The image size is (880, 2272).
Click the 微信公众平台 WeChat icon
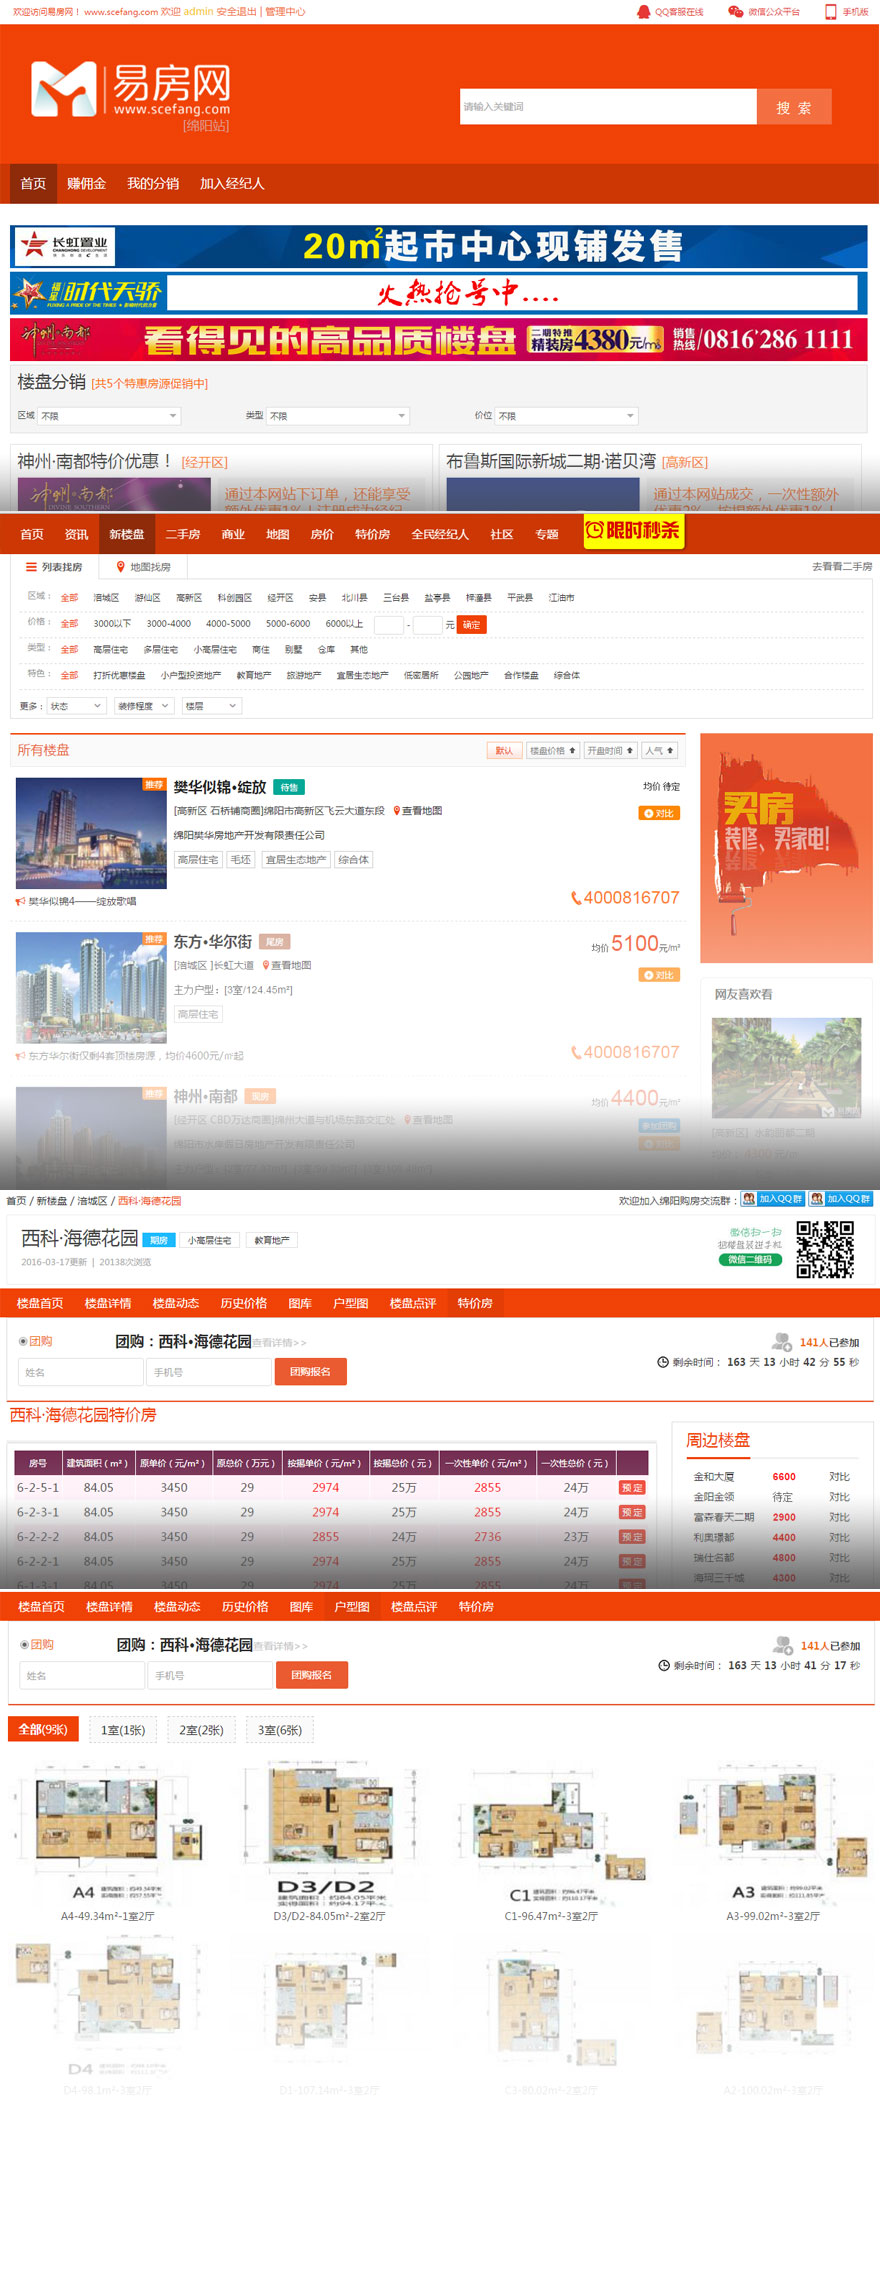[x=735, y=12]
